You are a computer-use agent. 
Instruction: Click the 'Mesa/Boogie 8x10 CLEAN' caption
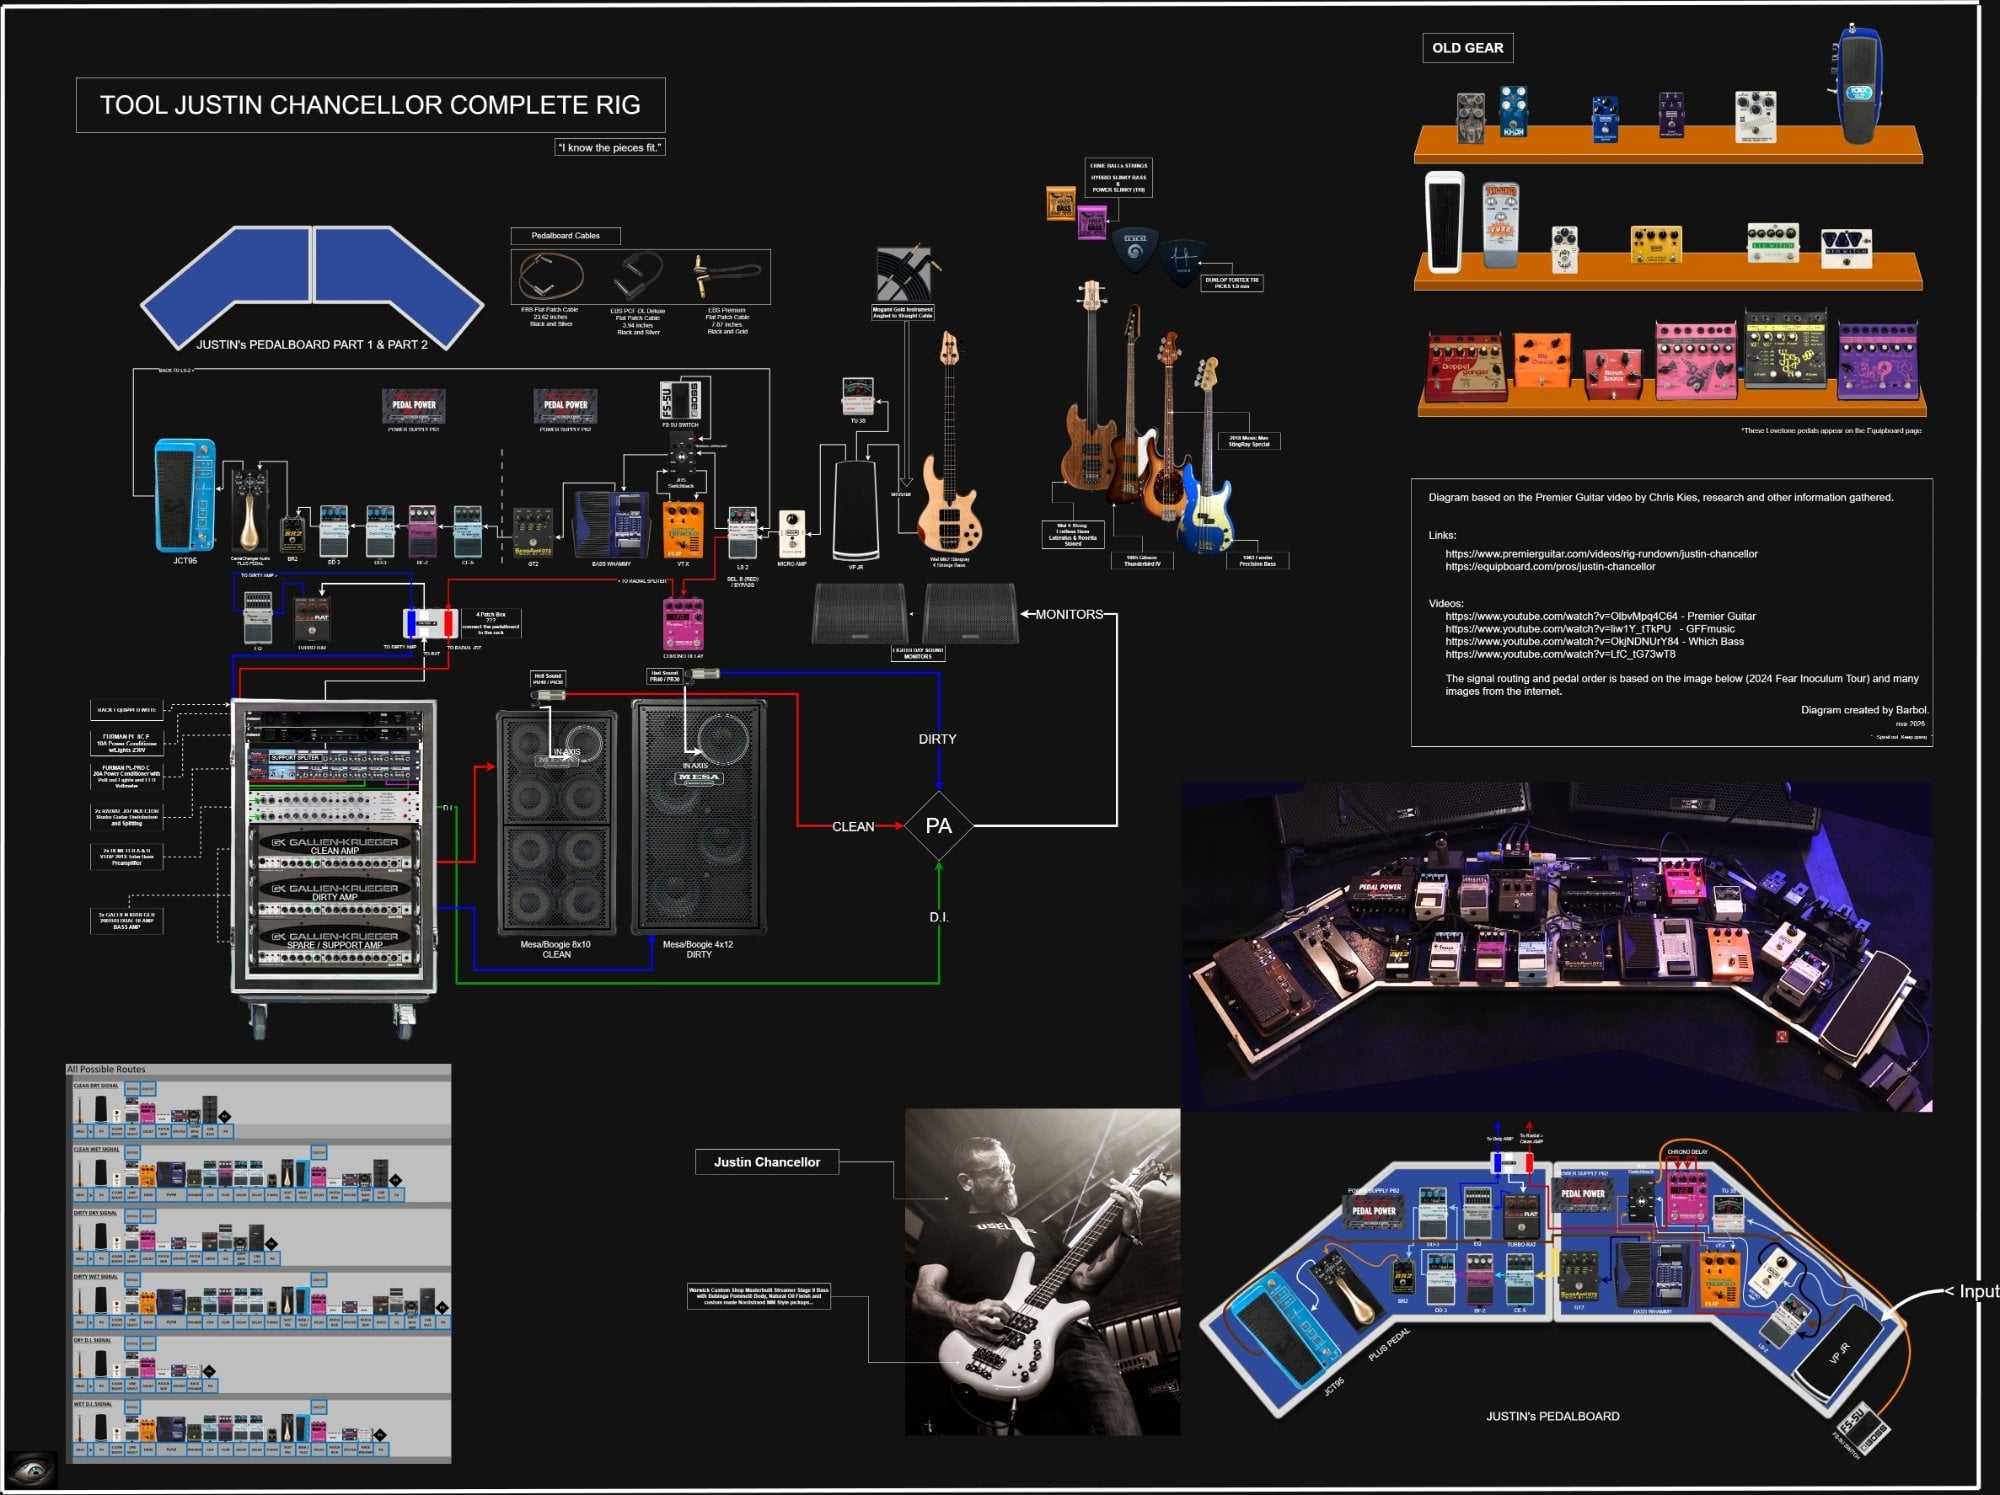[x=557, y=949]
